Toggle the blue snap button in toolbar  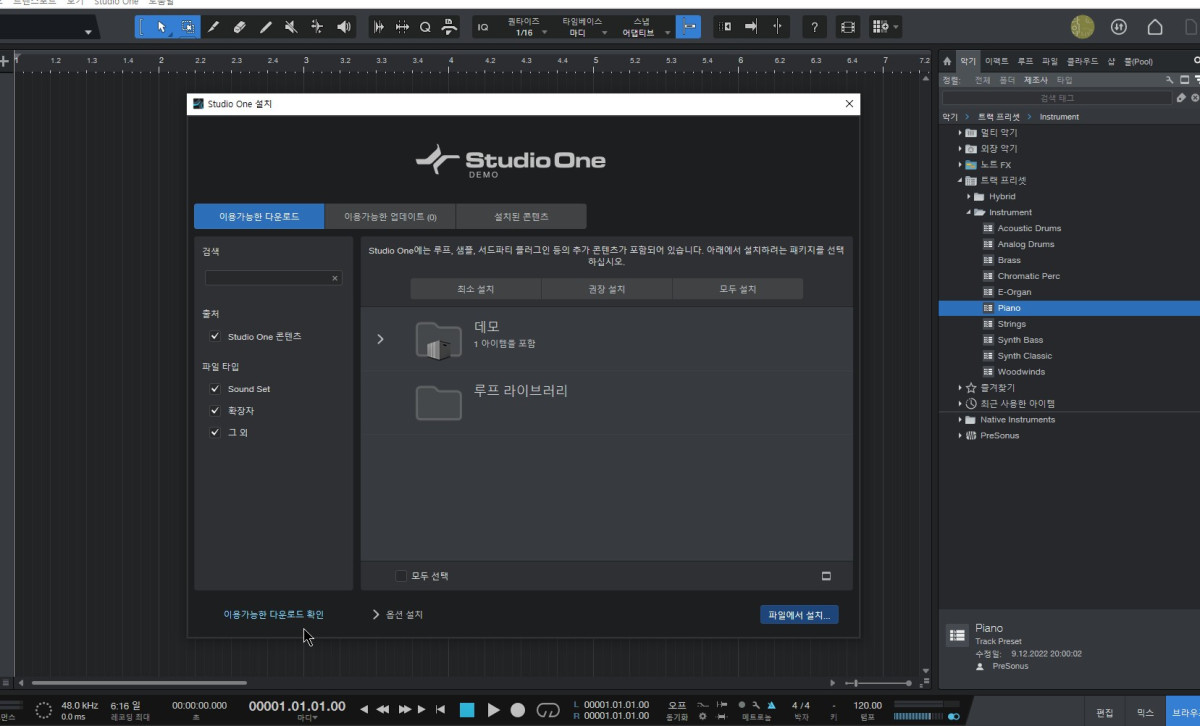(688, 27)
